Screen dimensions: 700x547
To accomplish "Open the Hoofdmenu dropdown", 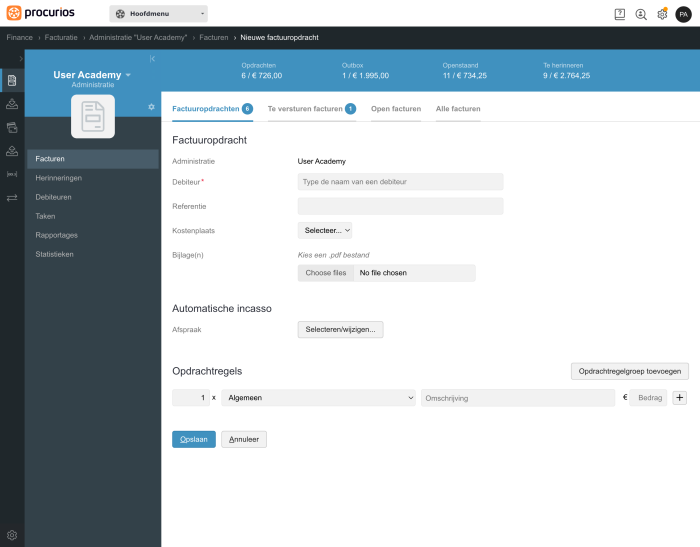I will tap(158, 14).
